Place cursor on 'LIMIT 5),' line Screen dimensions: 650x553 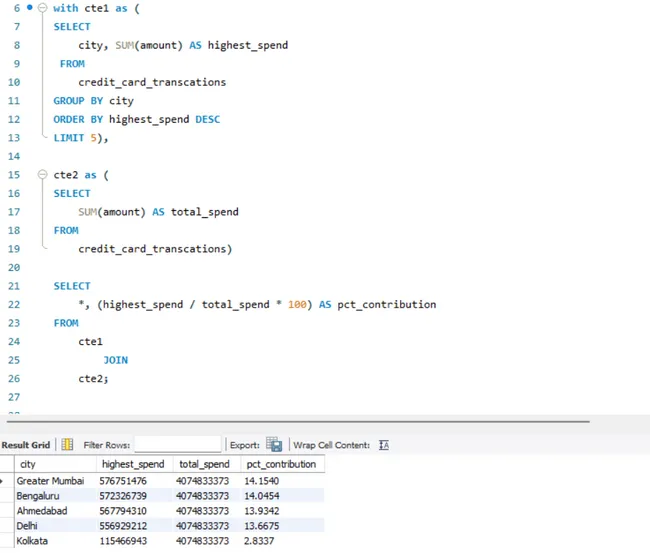point(81,138)
